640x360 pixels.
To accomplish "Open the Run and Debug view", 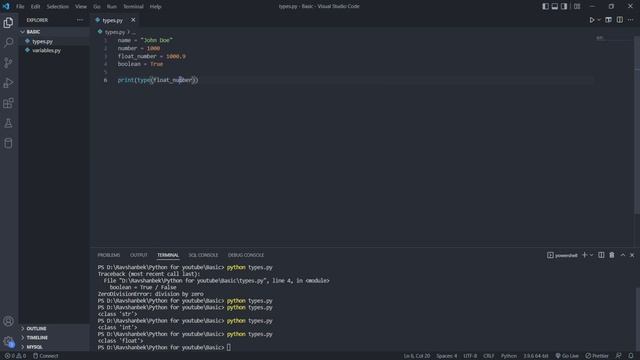I will click(8, 83).
